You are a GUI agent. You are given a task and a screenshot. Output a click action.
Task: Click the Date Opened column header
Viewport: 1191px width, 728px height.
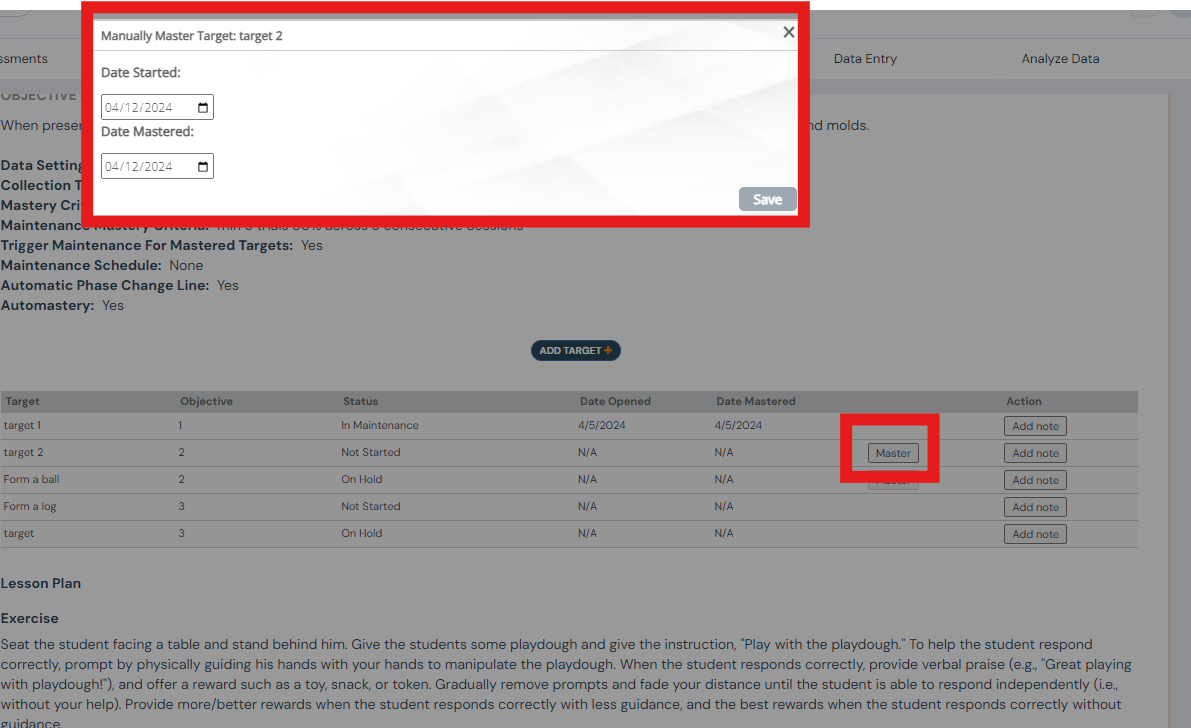click(x=615, y=401)
